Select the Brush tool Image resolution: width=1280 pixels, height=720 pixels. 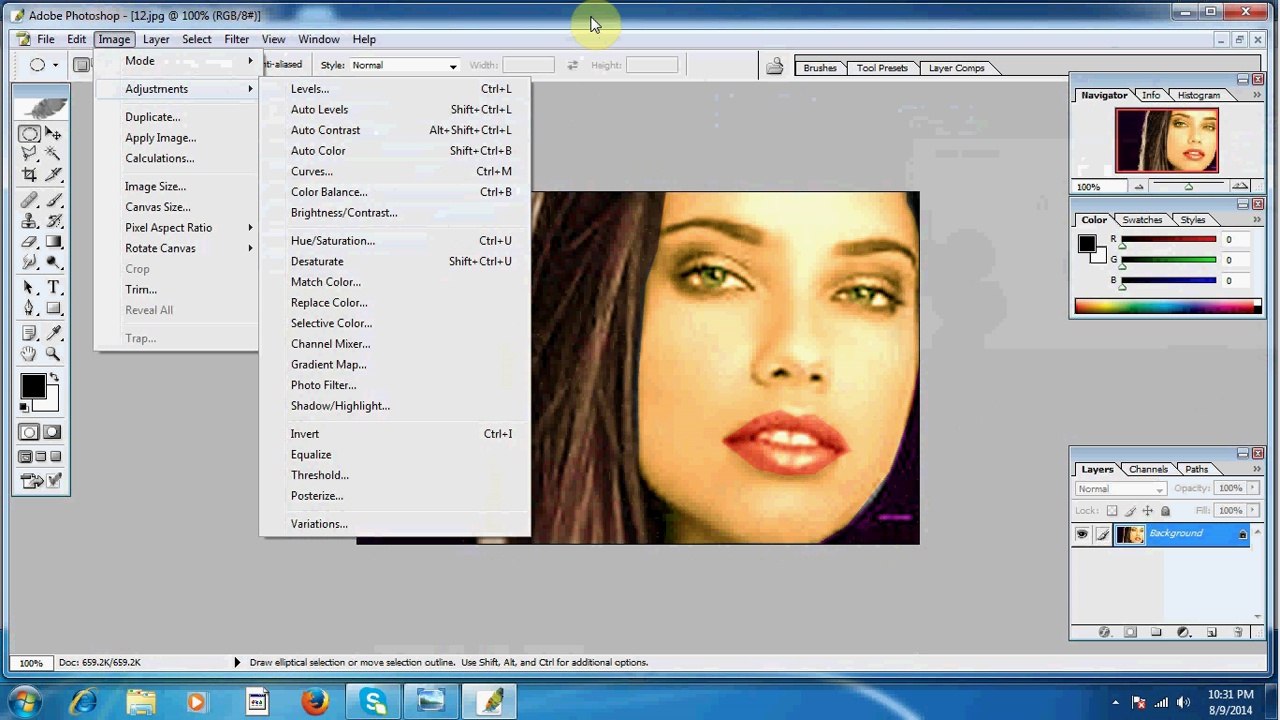(53, 201)
